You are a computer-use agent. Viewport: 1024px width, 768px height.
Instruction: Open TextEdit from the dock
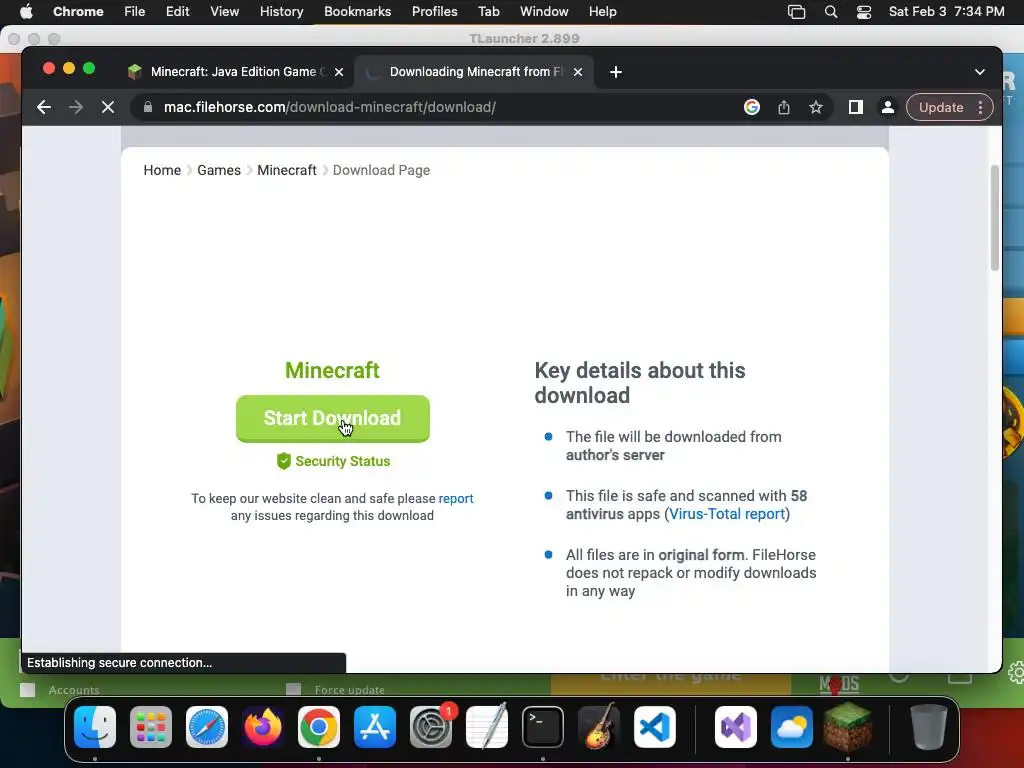487,726
